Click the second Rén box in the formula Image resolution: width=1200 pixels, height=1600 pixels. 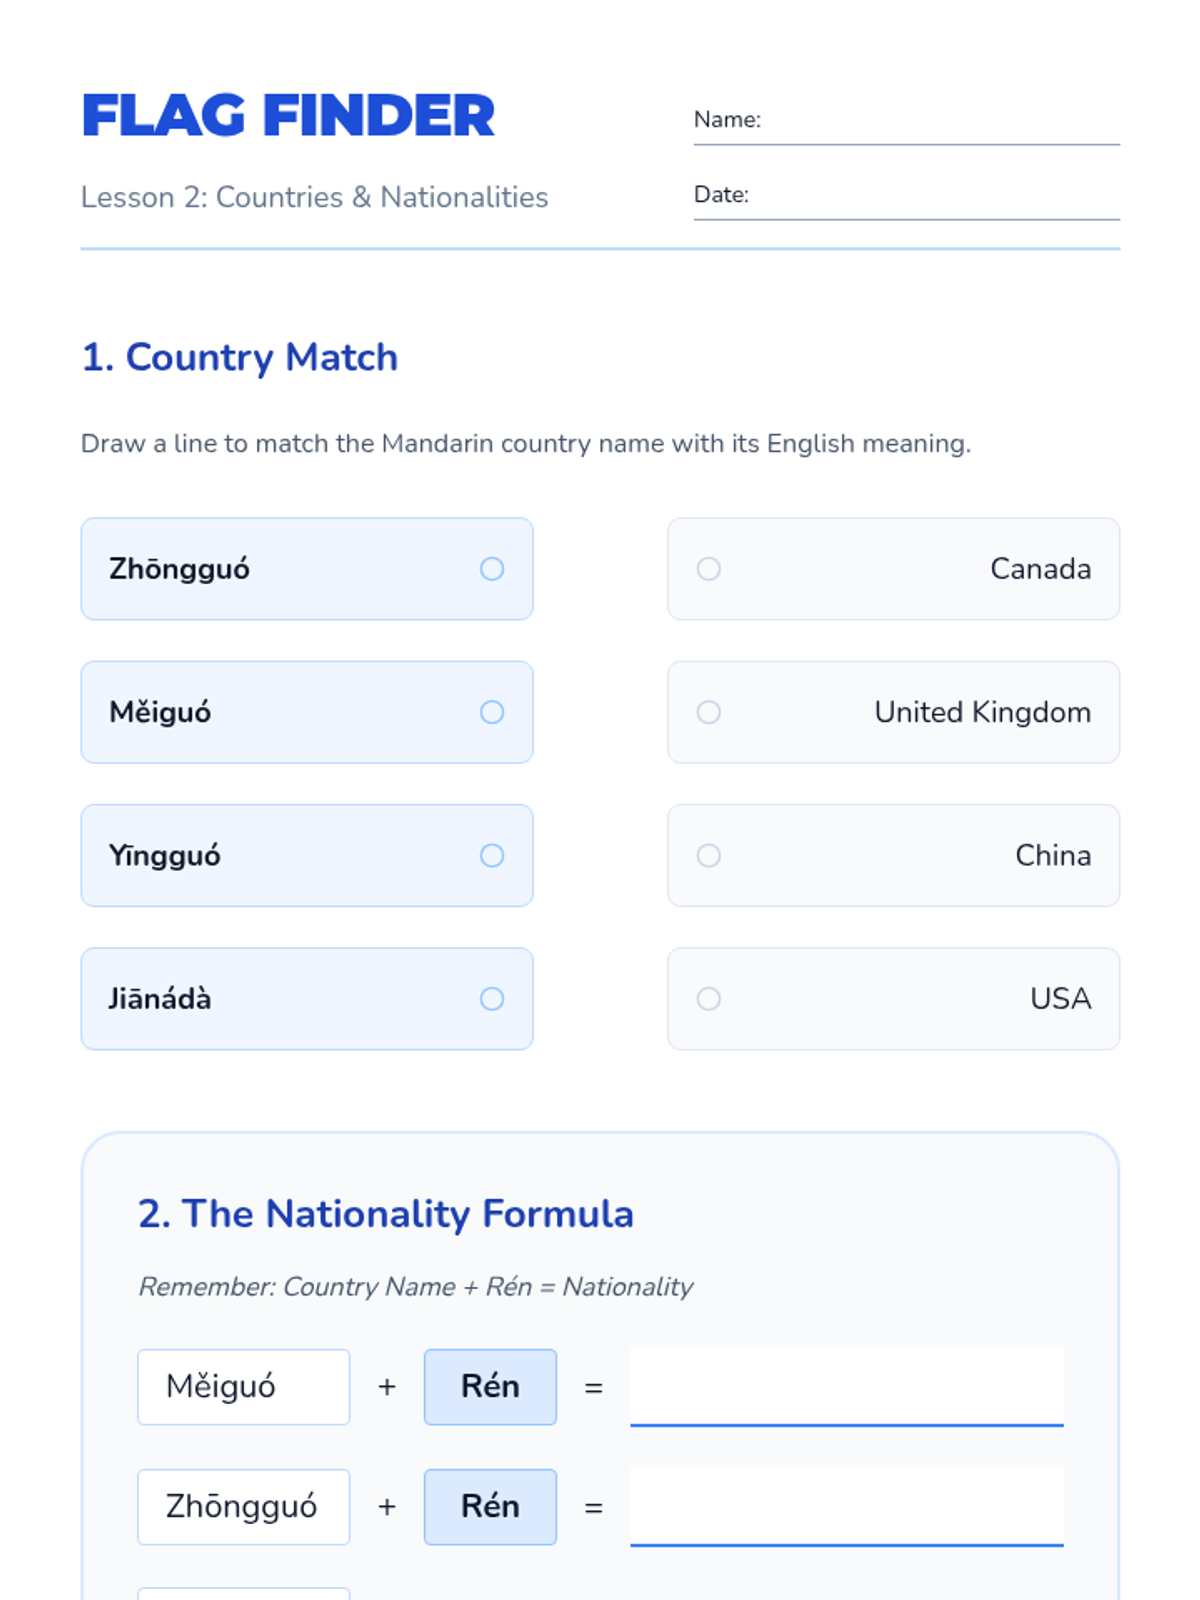pos(490,1507)
